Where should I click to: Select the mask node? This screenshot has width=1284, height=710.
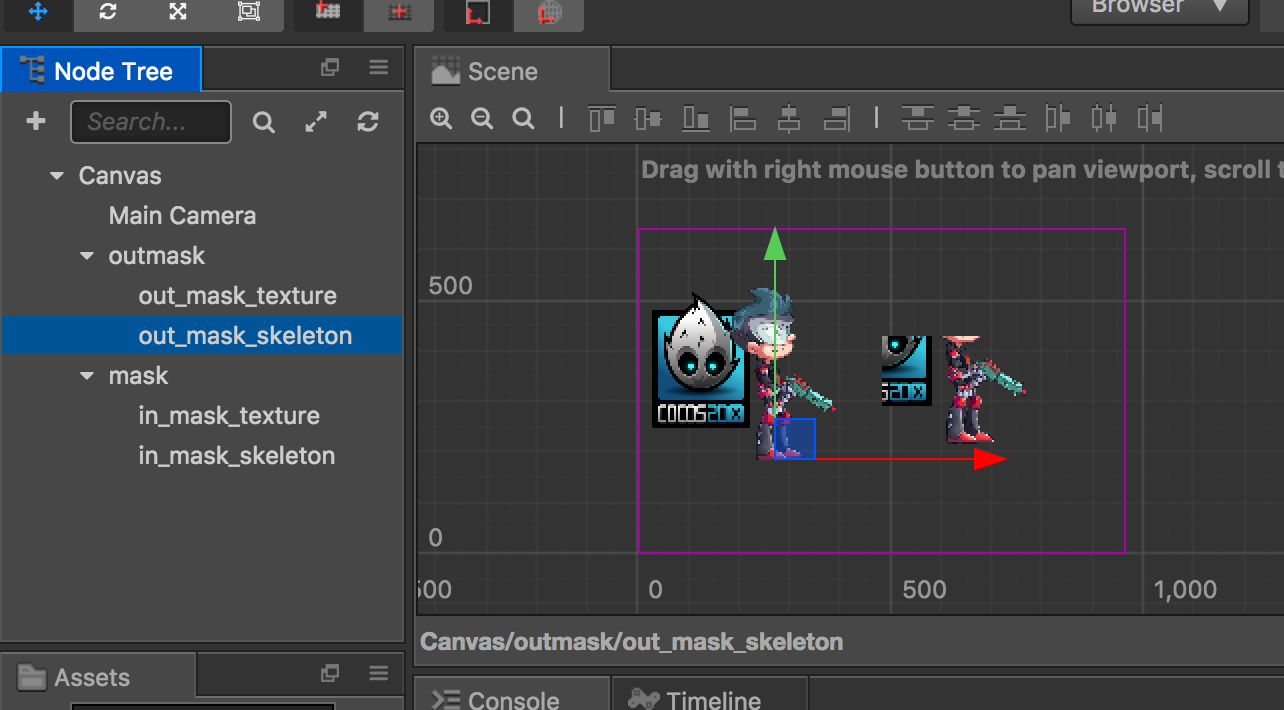tap(139, 376)
